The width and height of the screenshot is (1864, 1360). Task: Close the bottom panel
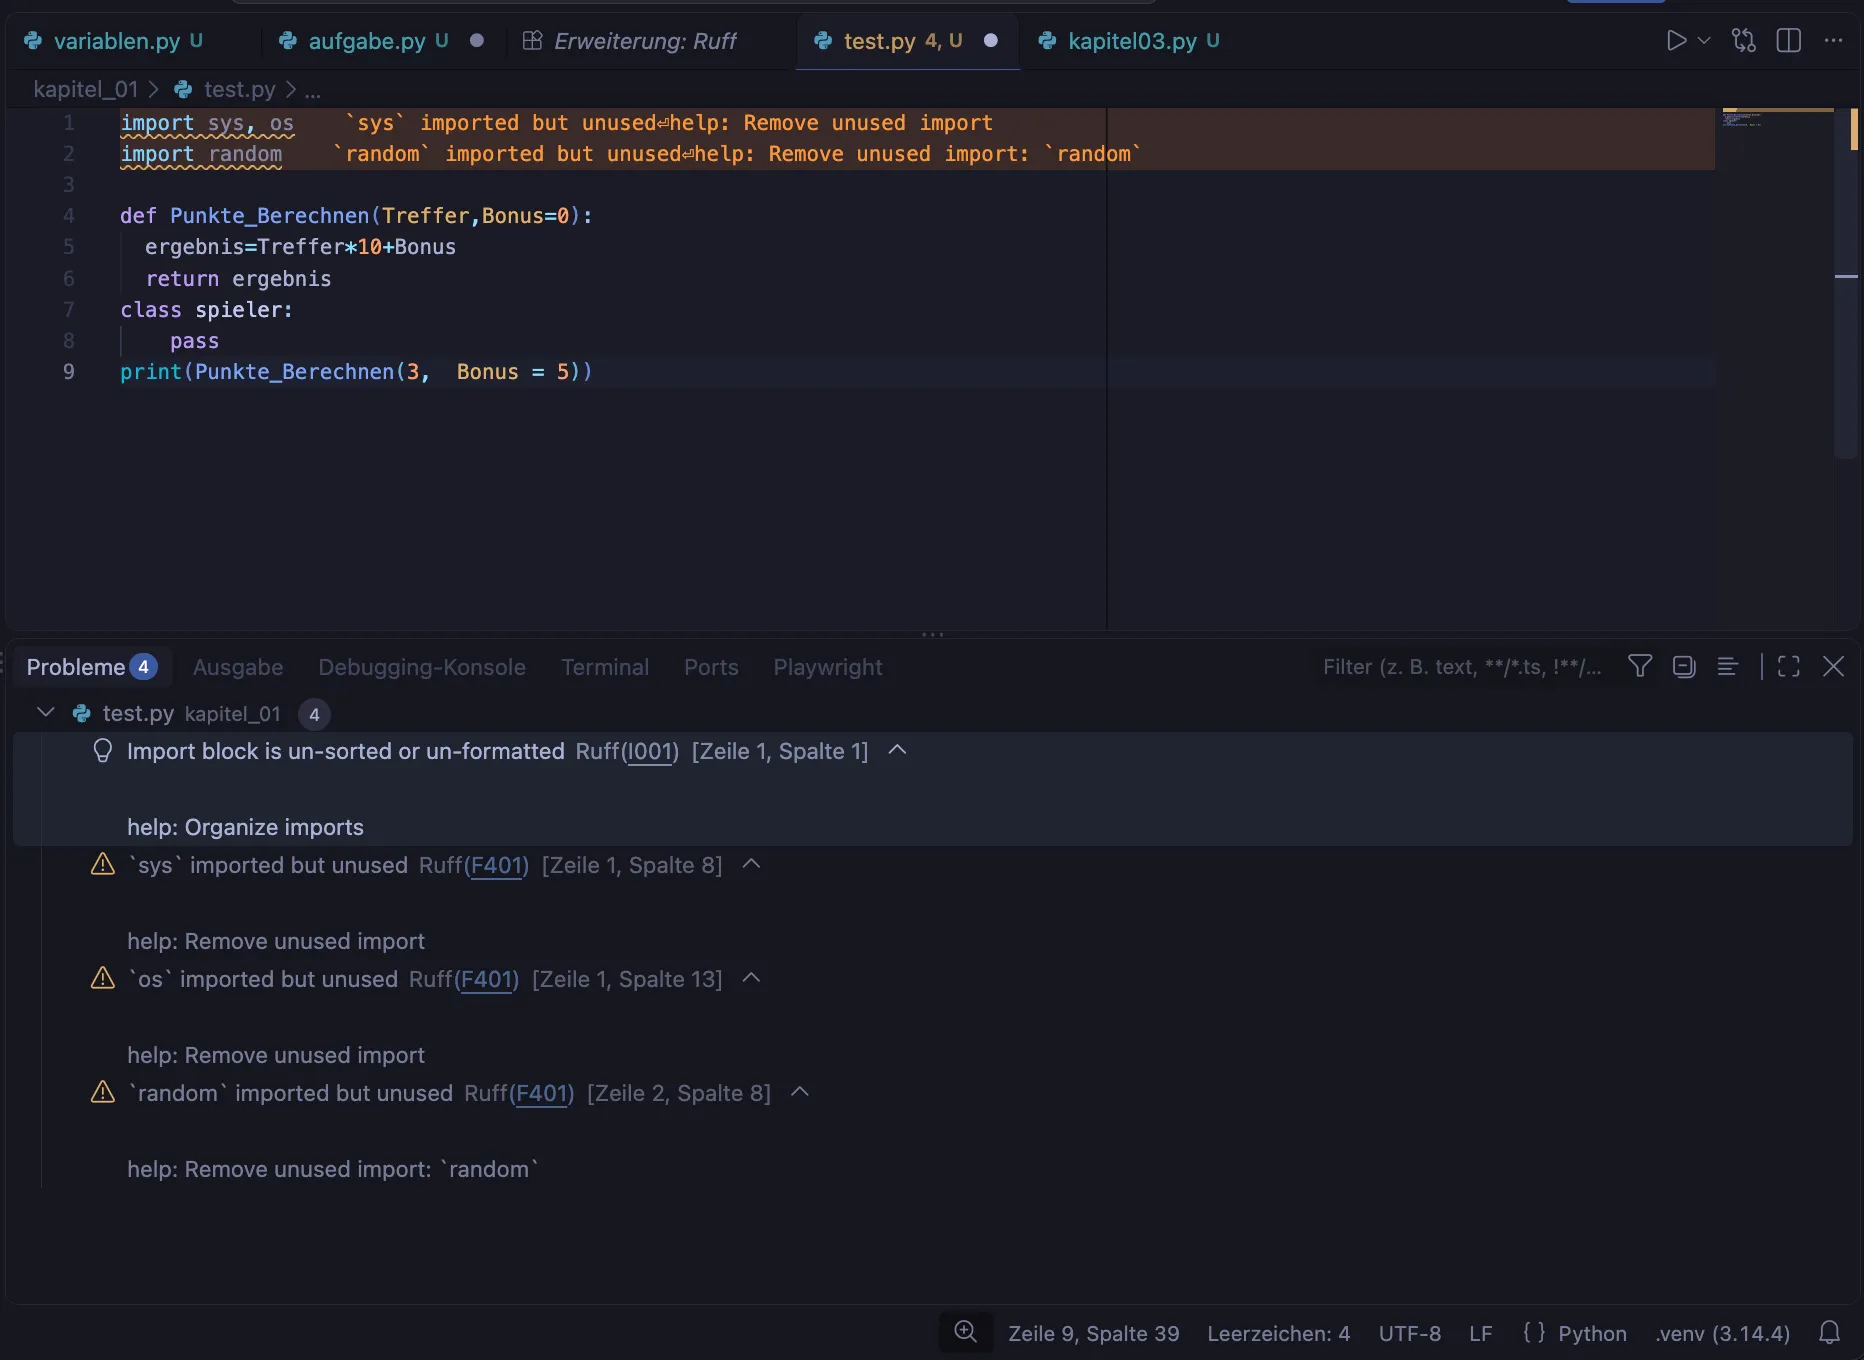pos(1833,666)
